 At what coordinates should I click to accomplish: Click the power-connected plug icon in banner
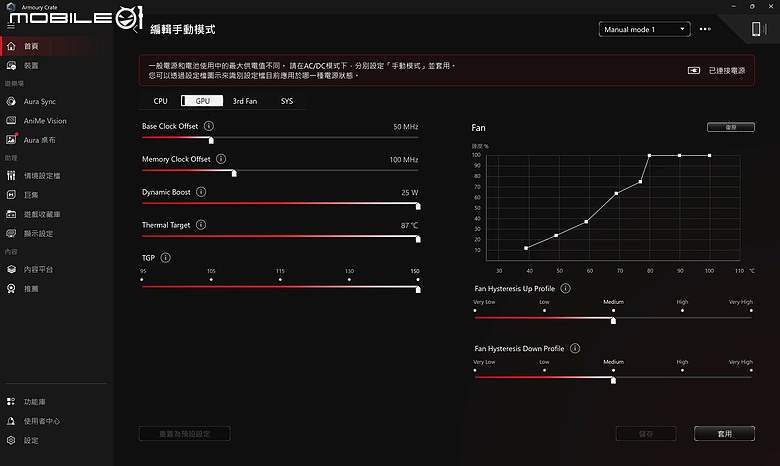pyautogui.click(x=693, y=71)
